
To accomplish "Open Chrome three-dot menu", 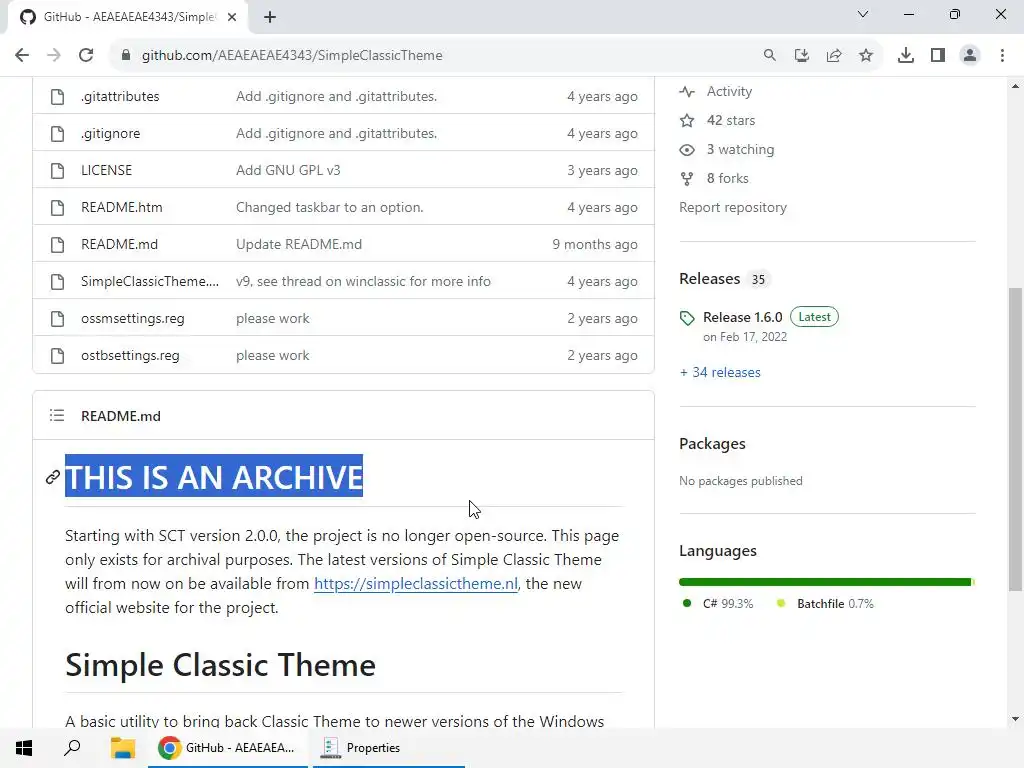I will (x=1002, y=56).
